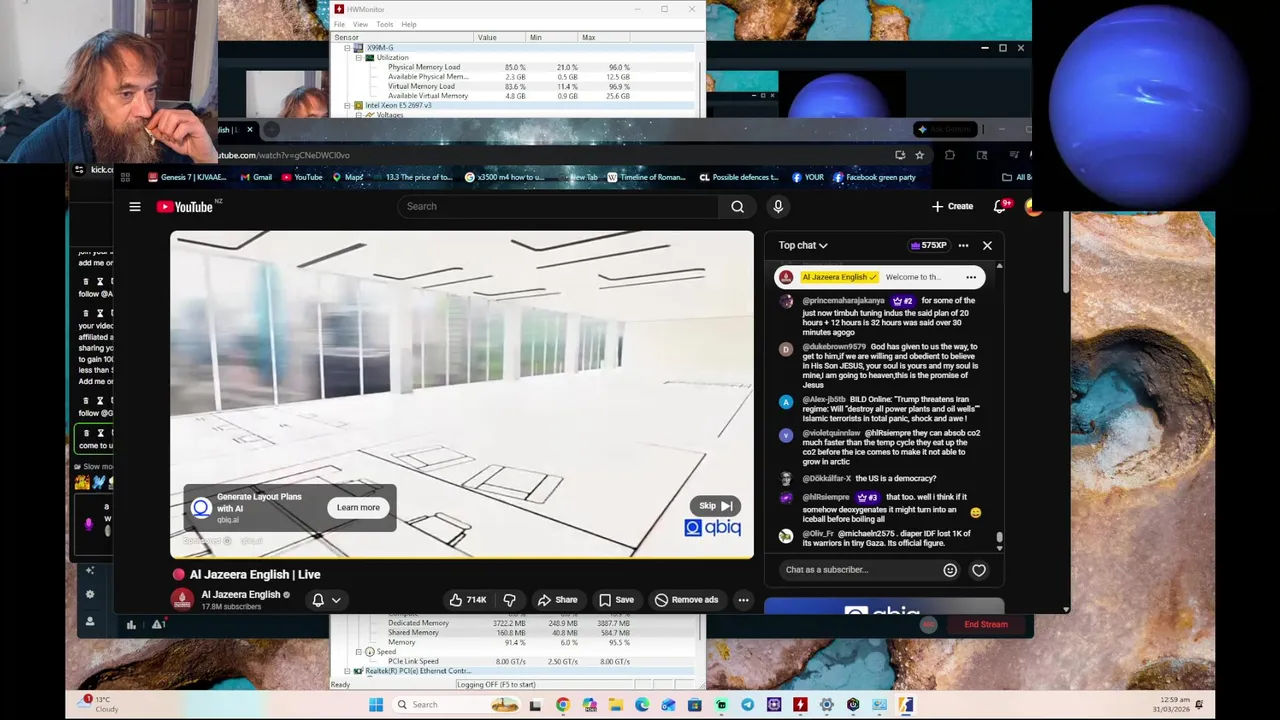Open Timeline of Roman bookmark

click(646, 177)
